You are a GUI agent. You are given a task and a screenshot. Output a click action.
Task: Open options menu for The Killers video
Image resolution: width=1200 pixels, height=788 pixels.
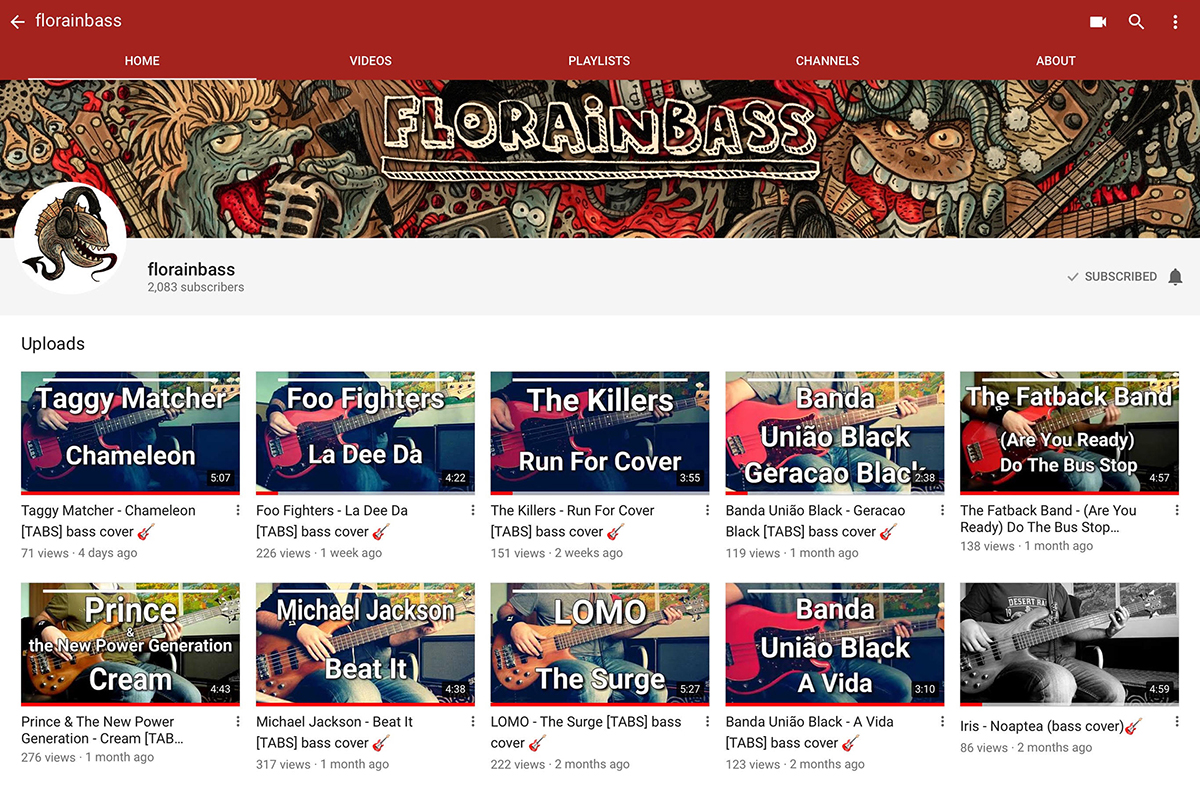708,511
